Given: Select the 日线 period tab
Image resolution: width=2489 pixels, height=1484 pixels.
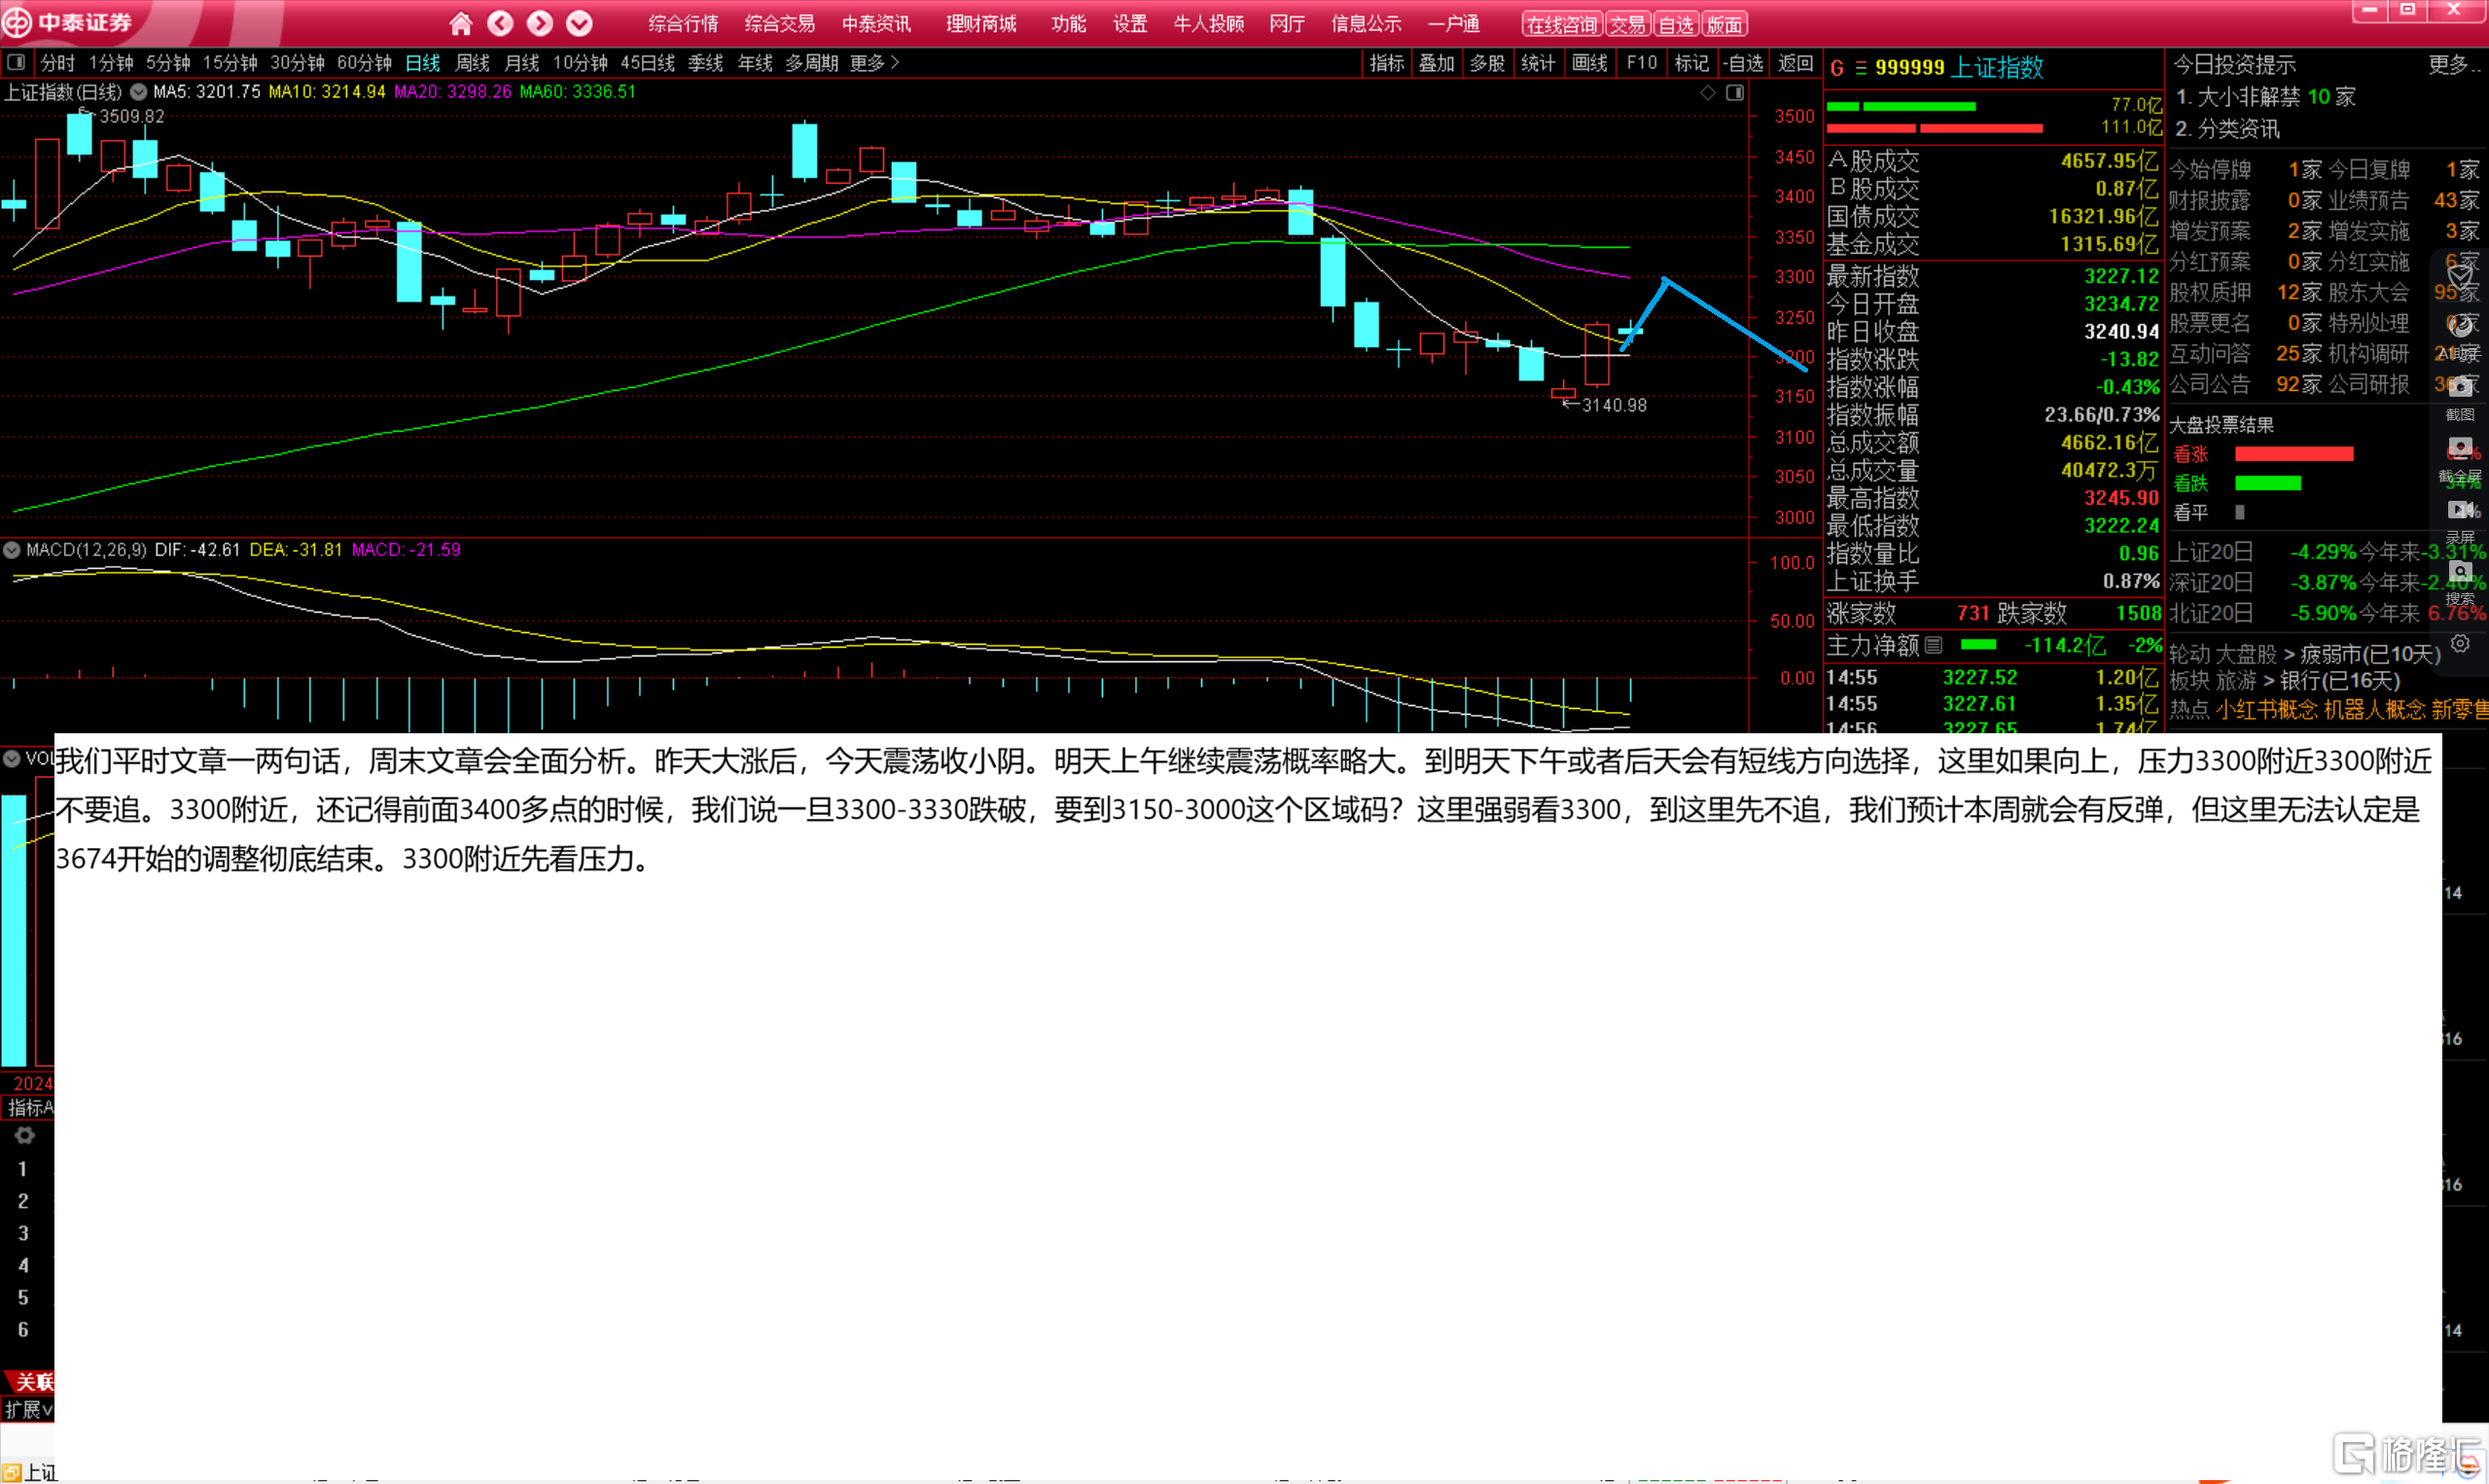Looking at the screenshot, I should [x=423, y=63].
